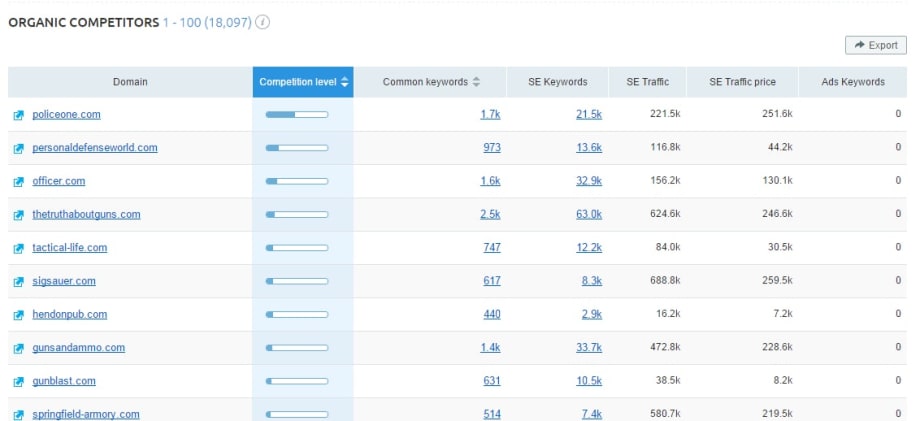Image resolution: width=920 pixels, height=421 pixels.
Task: Open springfield-armory.com domain link
Action: [x=85, y=414]
